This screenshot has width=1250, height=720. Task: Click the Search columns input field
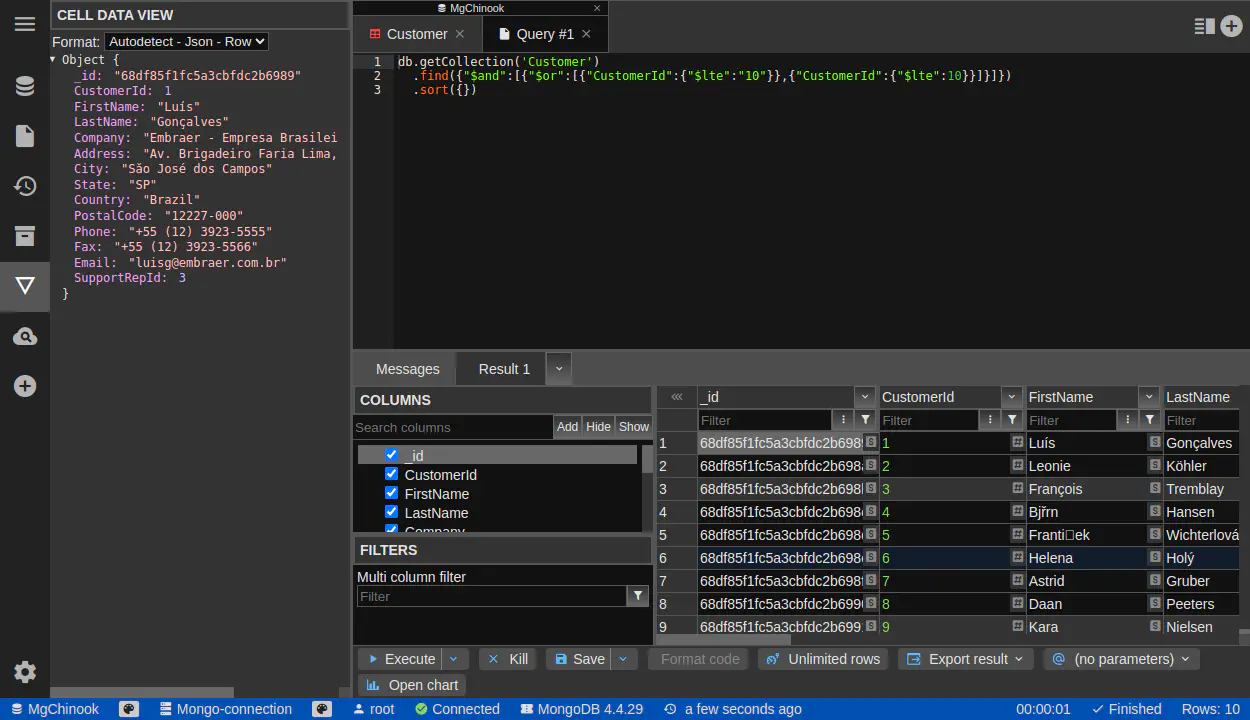pyautogui.click(x=452, y=427)
